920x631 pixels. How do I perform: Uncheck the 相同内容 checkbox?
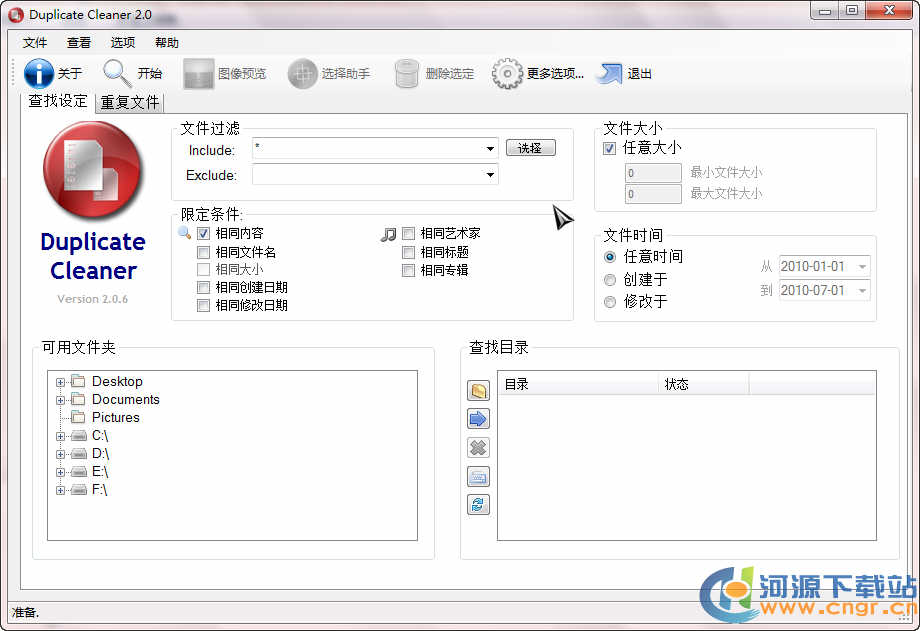click(x=204, y=233)
